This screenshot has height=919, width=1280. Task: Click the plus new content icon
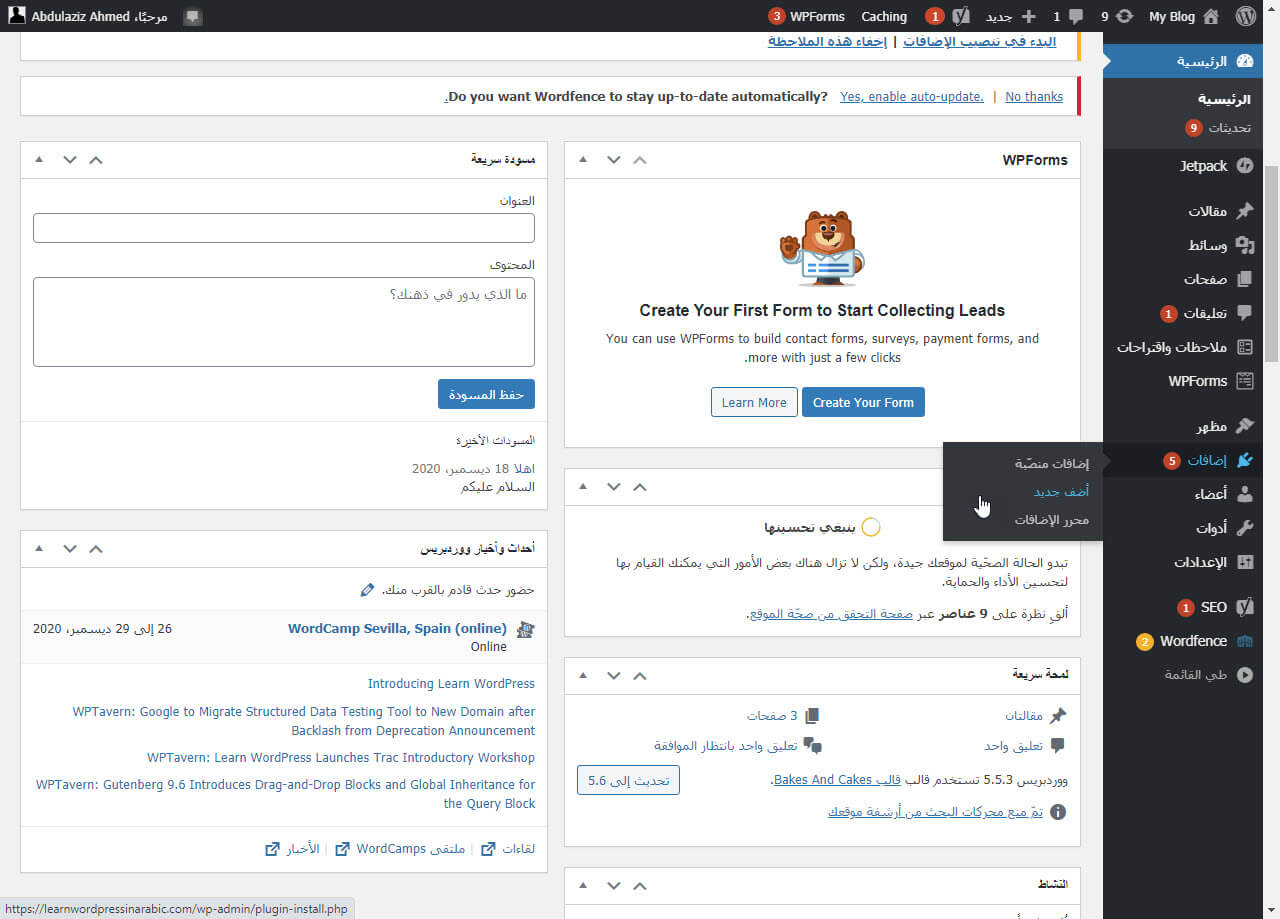[1028, 16]
